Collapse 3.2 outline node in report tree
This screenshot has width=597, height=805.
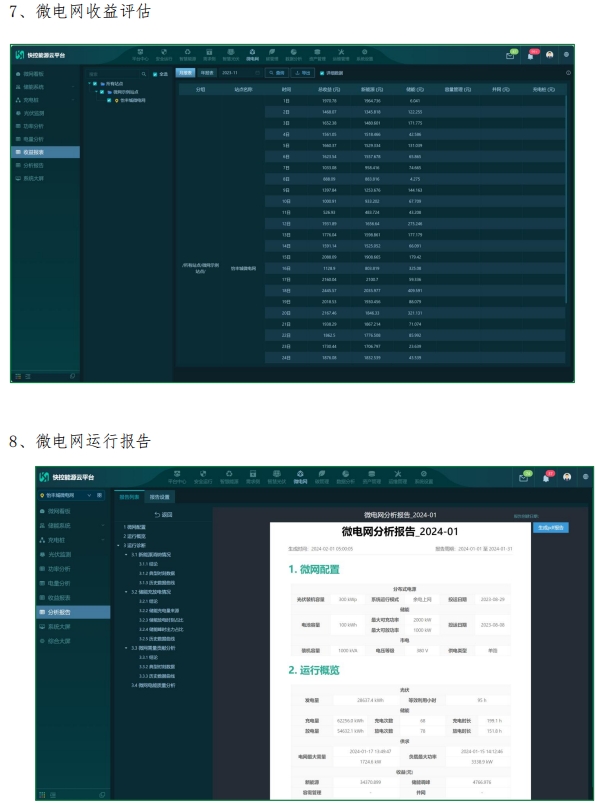pyautogui.click(x=126, y=592)
